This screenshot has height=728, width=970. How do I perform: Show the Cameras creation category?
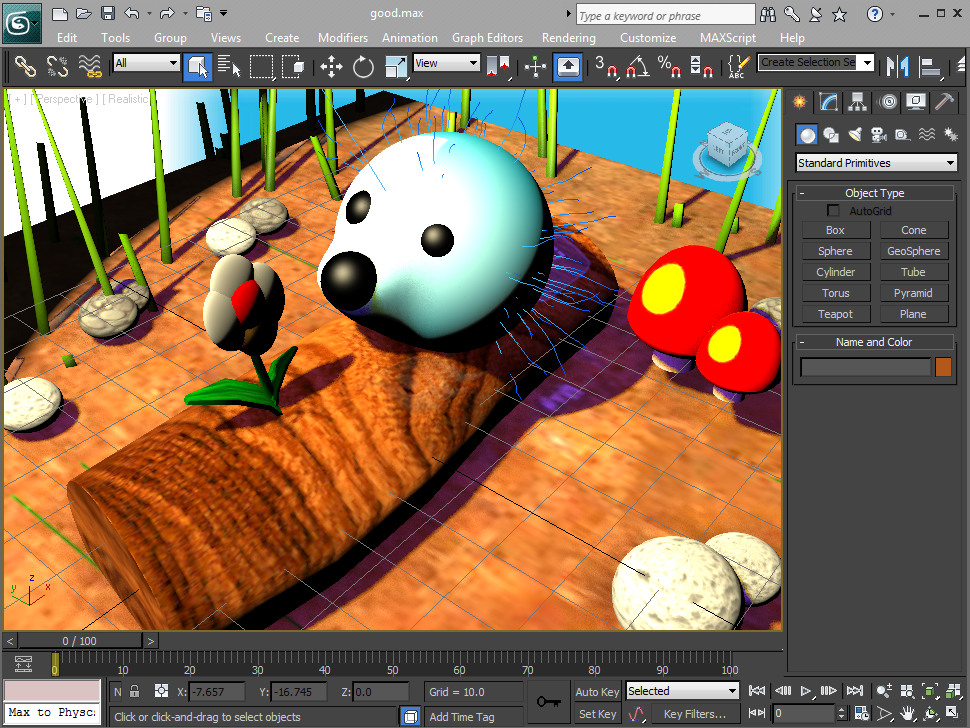tap(878, 134)
